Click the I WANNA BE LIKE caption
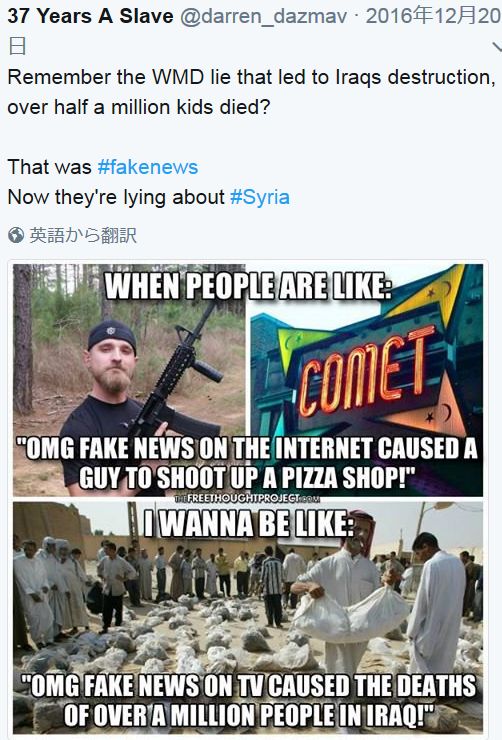This screenshot has width=502, height=740. [249, 524]
